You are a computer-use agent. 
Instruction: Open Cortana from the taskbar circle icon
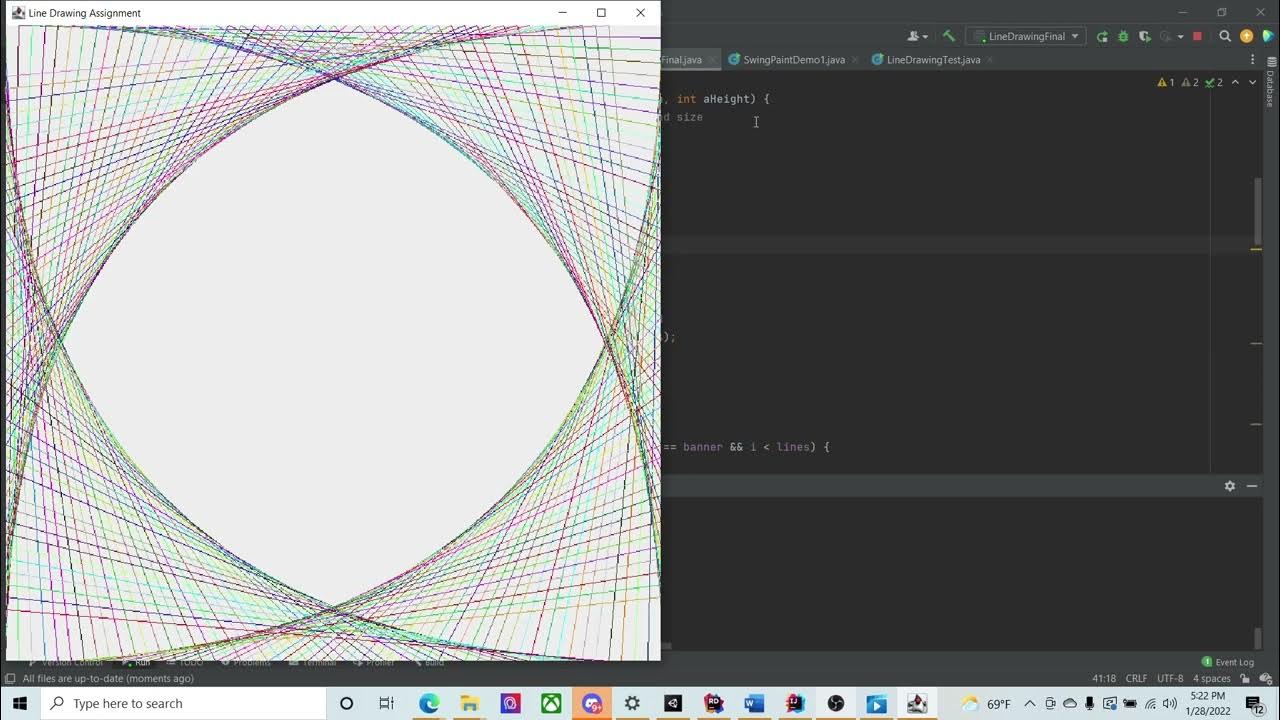(x=346, y=703)
